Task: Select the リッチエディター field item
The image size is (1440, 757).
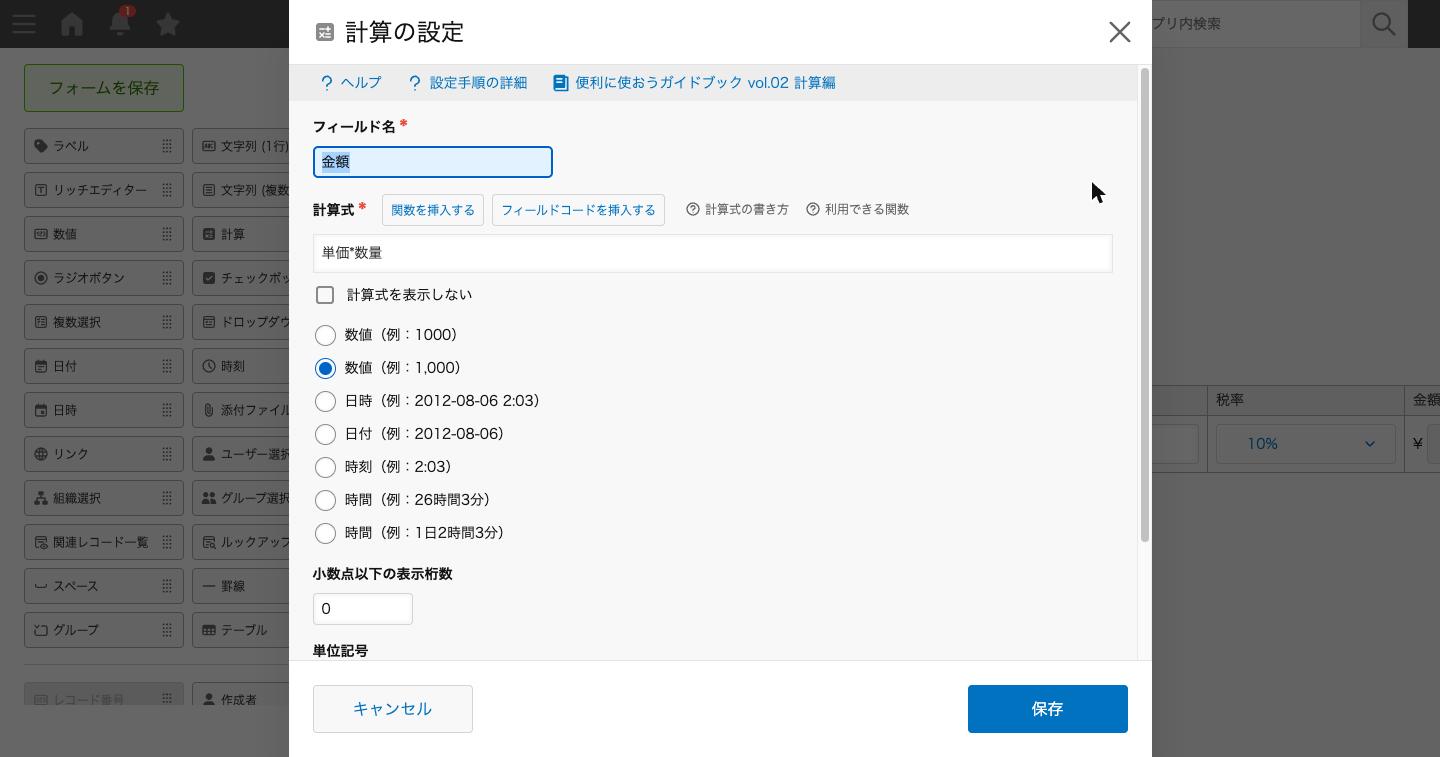Action: (104, 190)
